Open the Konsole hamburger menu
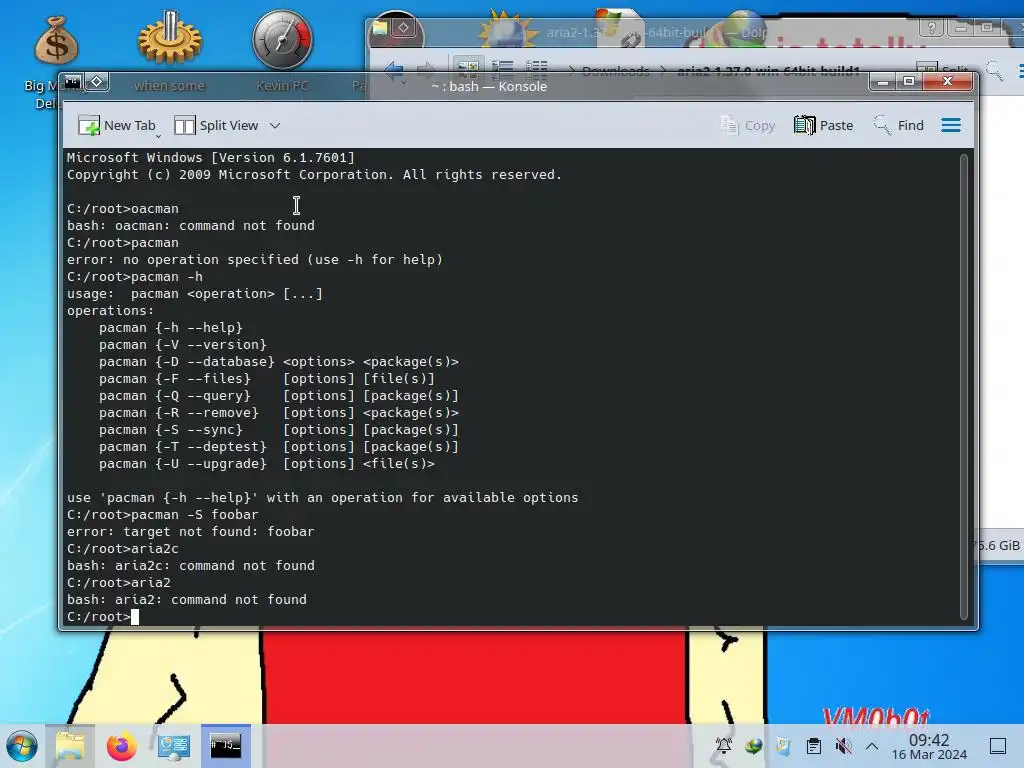 pos(951,125)
